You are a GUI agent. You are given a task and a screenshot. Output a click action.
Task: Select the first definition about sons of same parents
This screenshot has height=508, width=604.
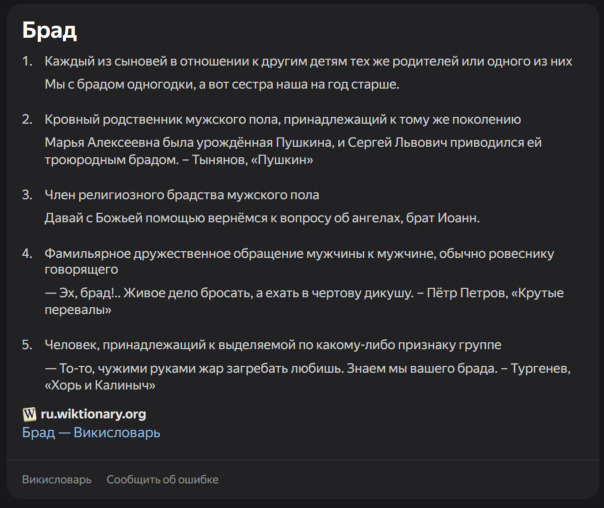coord(308,62)
